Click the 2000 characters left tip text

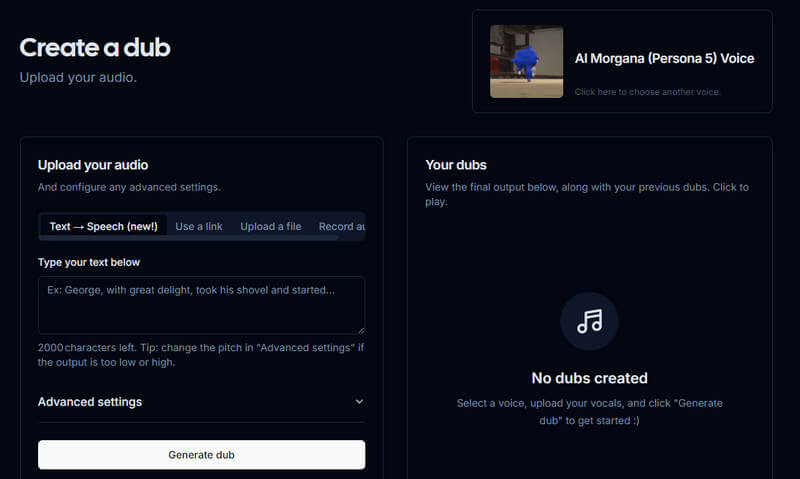pos(200,354)
